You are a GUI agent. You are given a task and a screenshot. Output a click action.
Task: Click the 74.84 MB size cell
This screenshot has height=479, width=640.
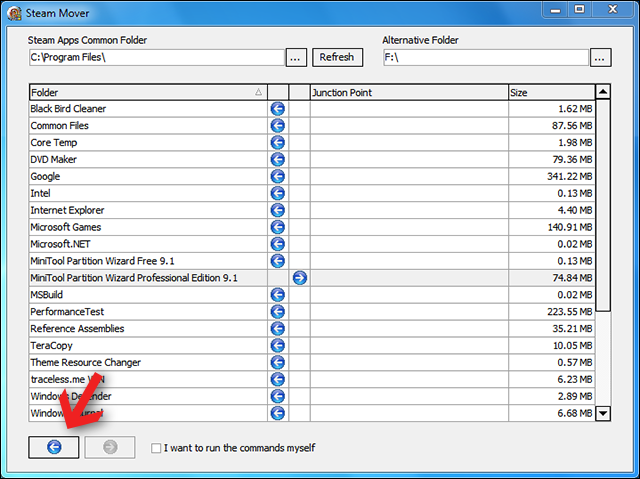click(552, 278)
